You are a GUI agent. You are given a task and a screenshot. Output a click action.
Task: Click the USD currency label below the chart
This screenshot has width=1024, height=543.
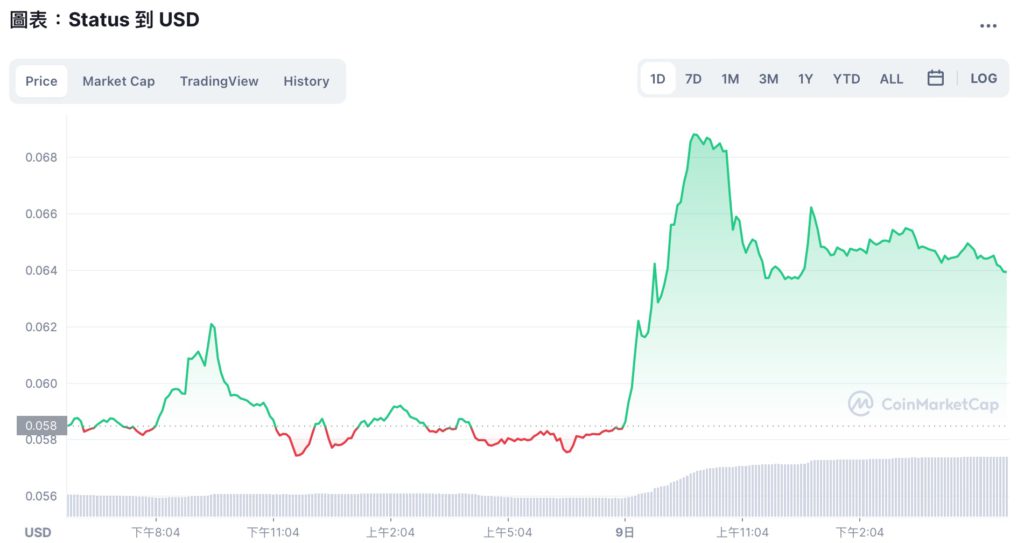click(x=38, y=532)
